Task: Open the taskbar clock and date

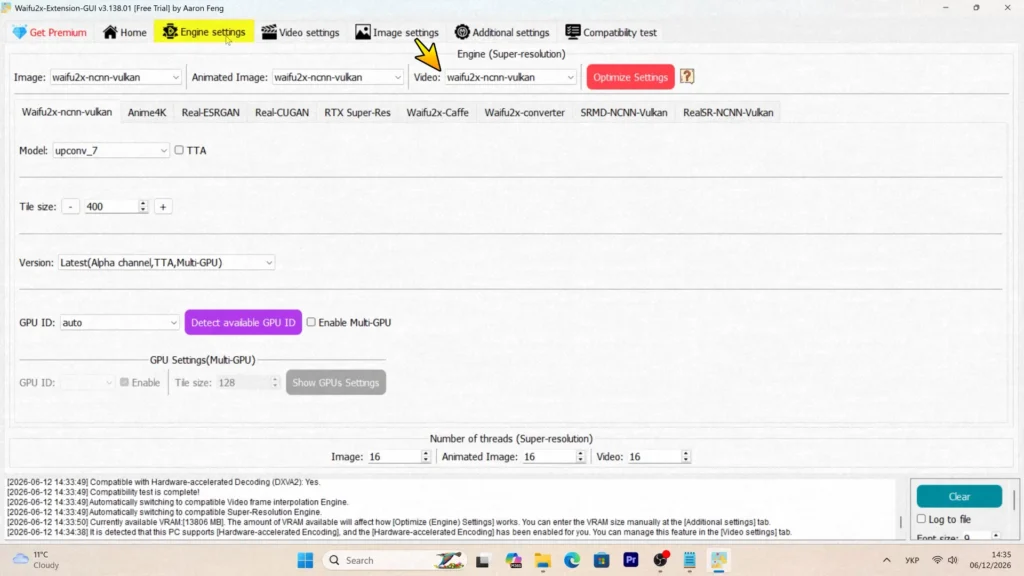Action: coord(991,560)
